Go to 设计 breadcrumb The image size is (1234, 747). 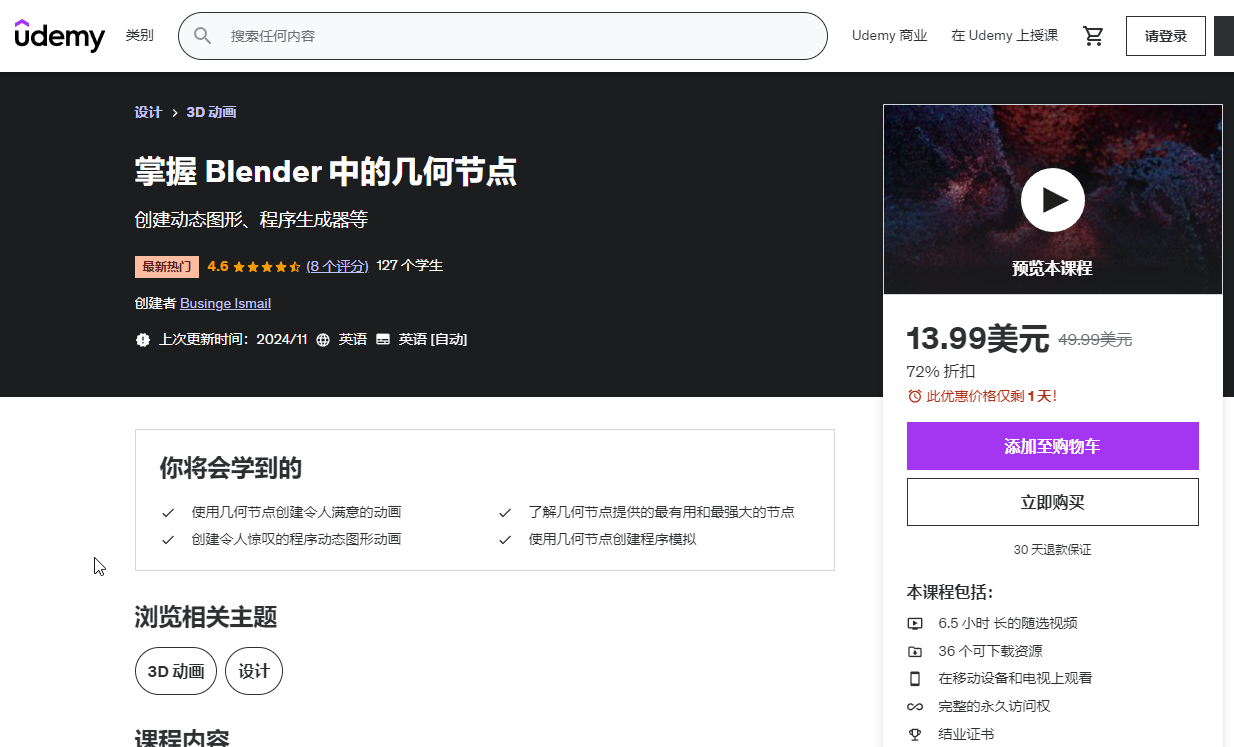pos(148,112)
